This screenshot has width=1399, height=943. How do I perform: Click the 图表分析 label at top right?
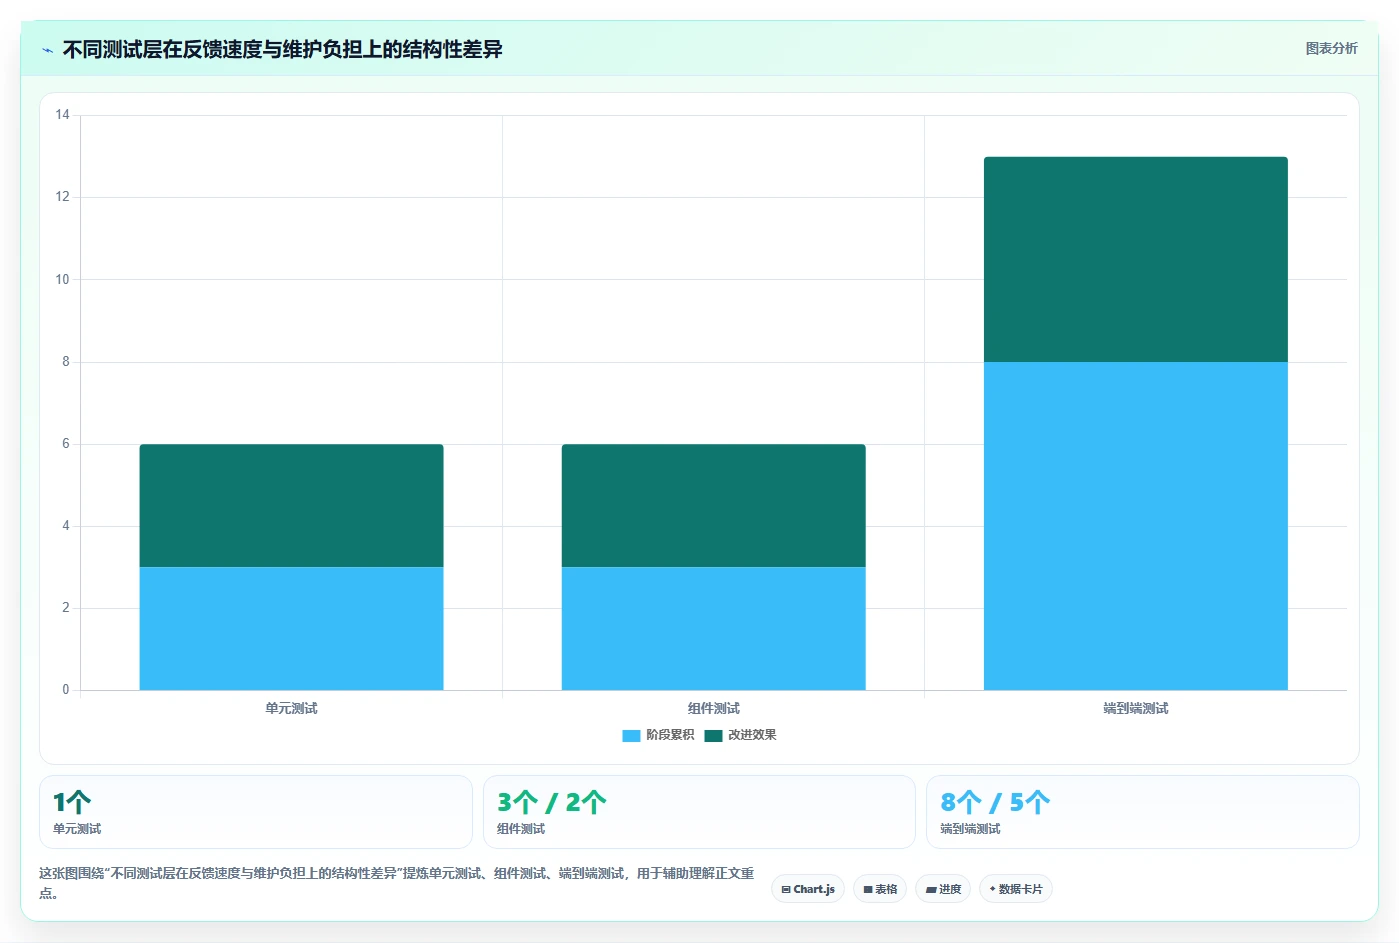point(1332,48)
